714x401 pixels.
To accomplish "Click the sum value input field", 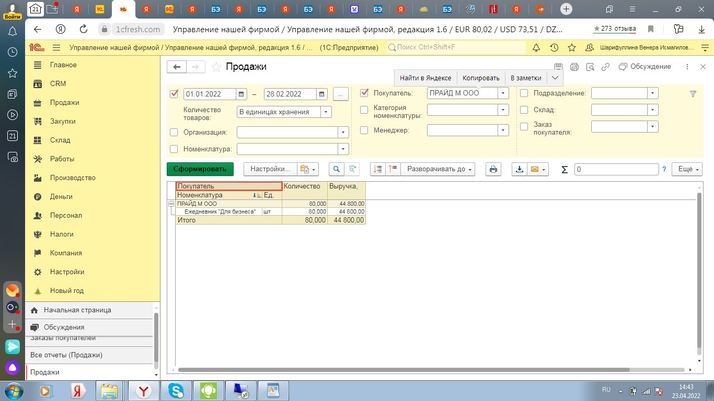I will (616, 170).
